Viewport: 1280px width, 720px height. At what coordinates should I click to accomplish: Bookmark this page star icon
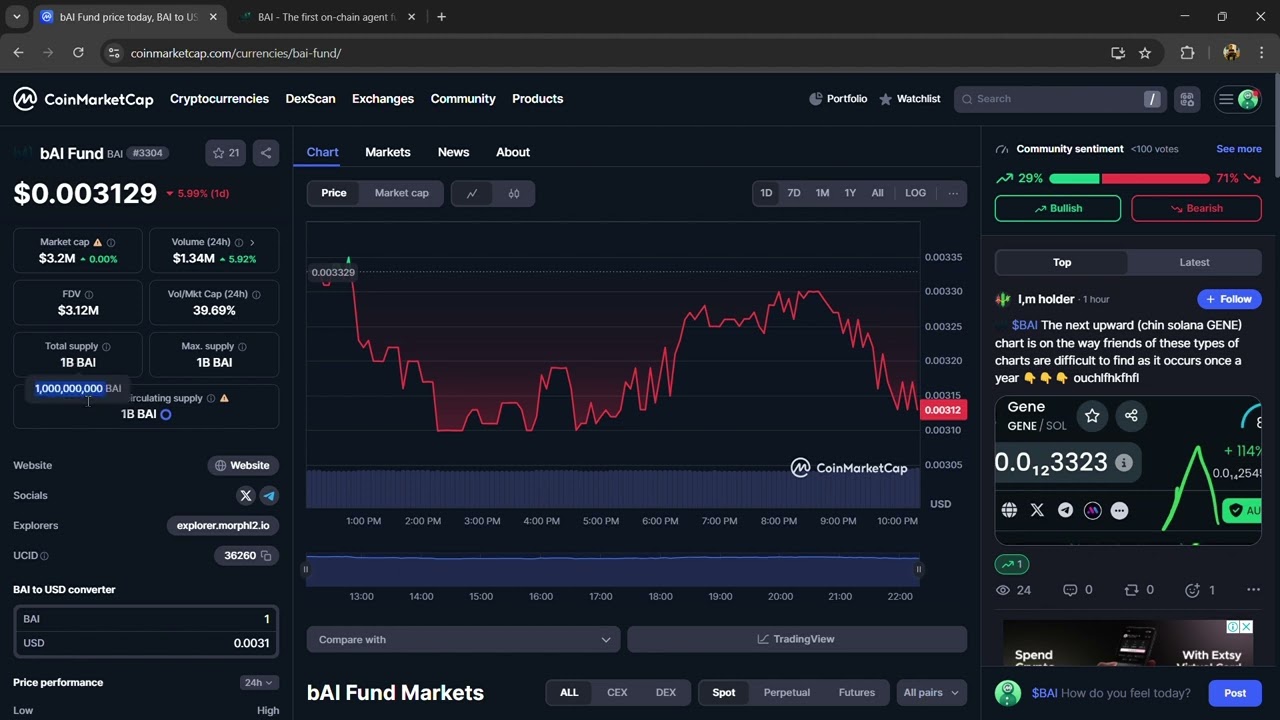(1145, 53)
